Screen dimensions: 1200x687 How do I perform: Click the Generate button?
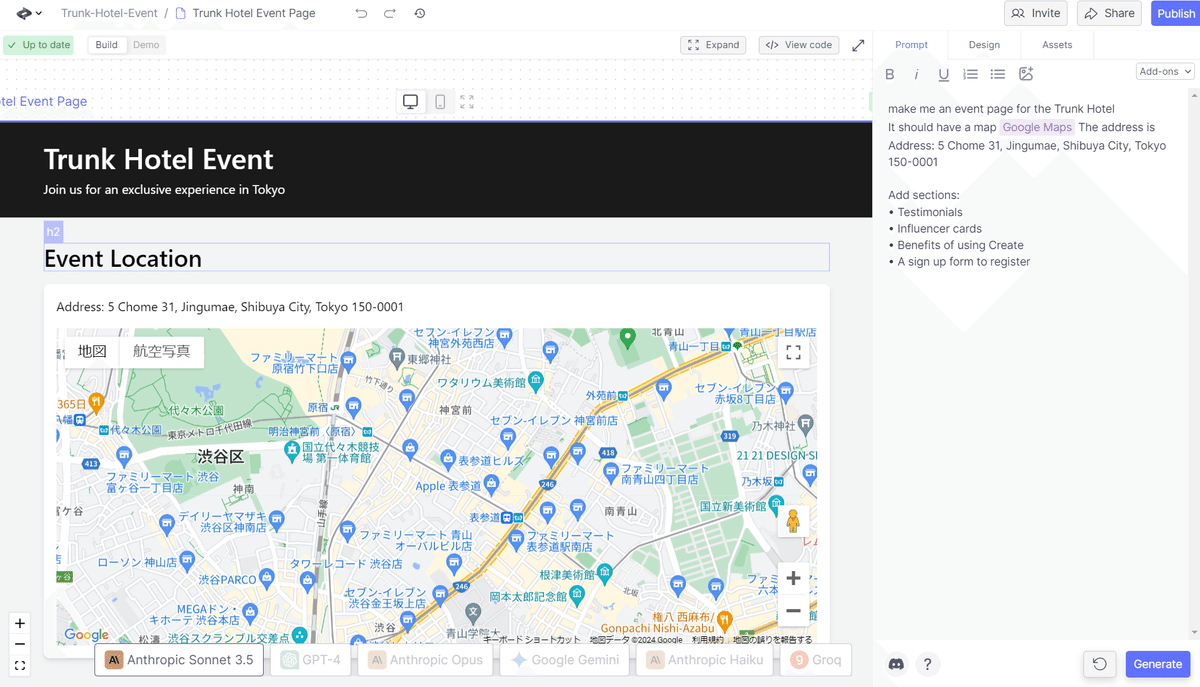coord(1158,664)
